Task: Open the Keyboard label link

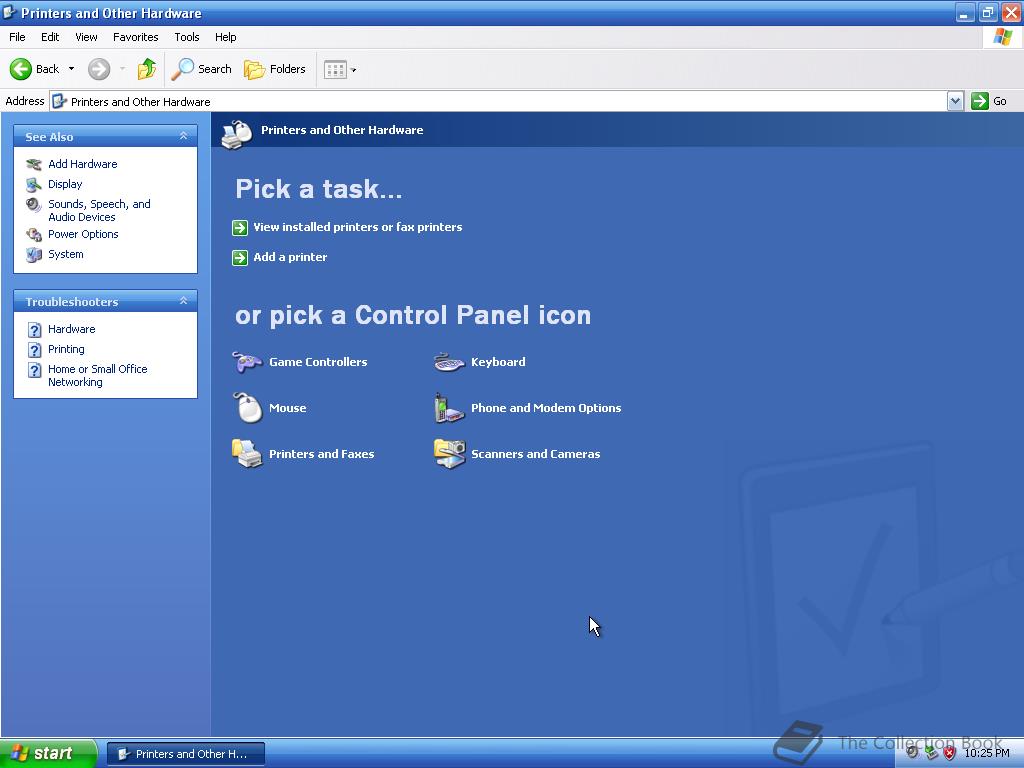Action: click(x=498, y=362)
